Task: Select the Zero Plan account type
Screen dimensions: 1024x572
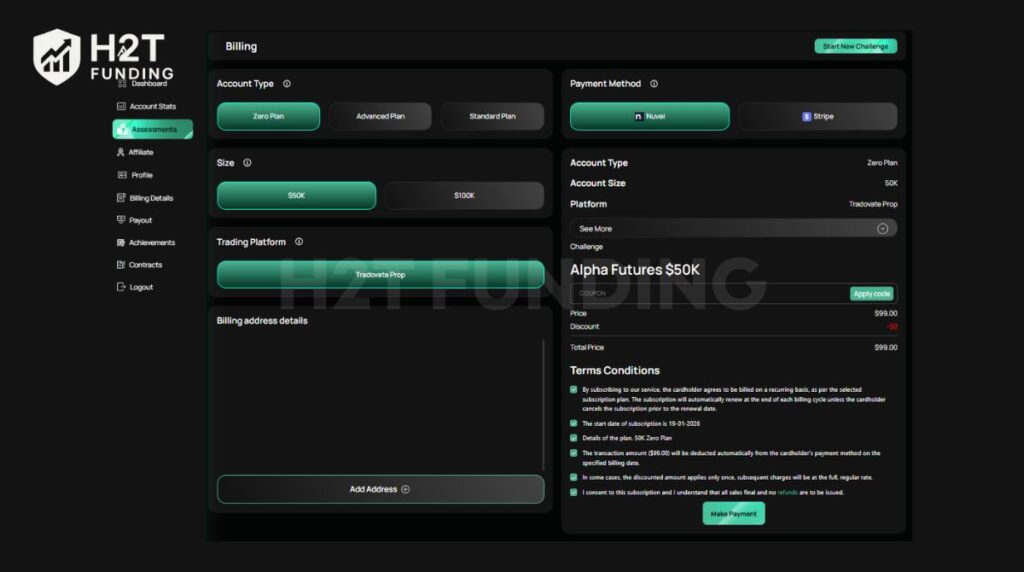Action: [x=268, y=116]
